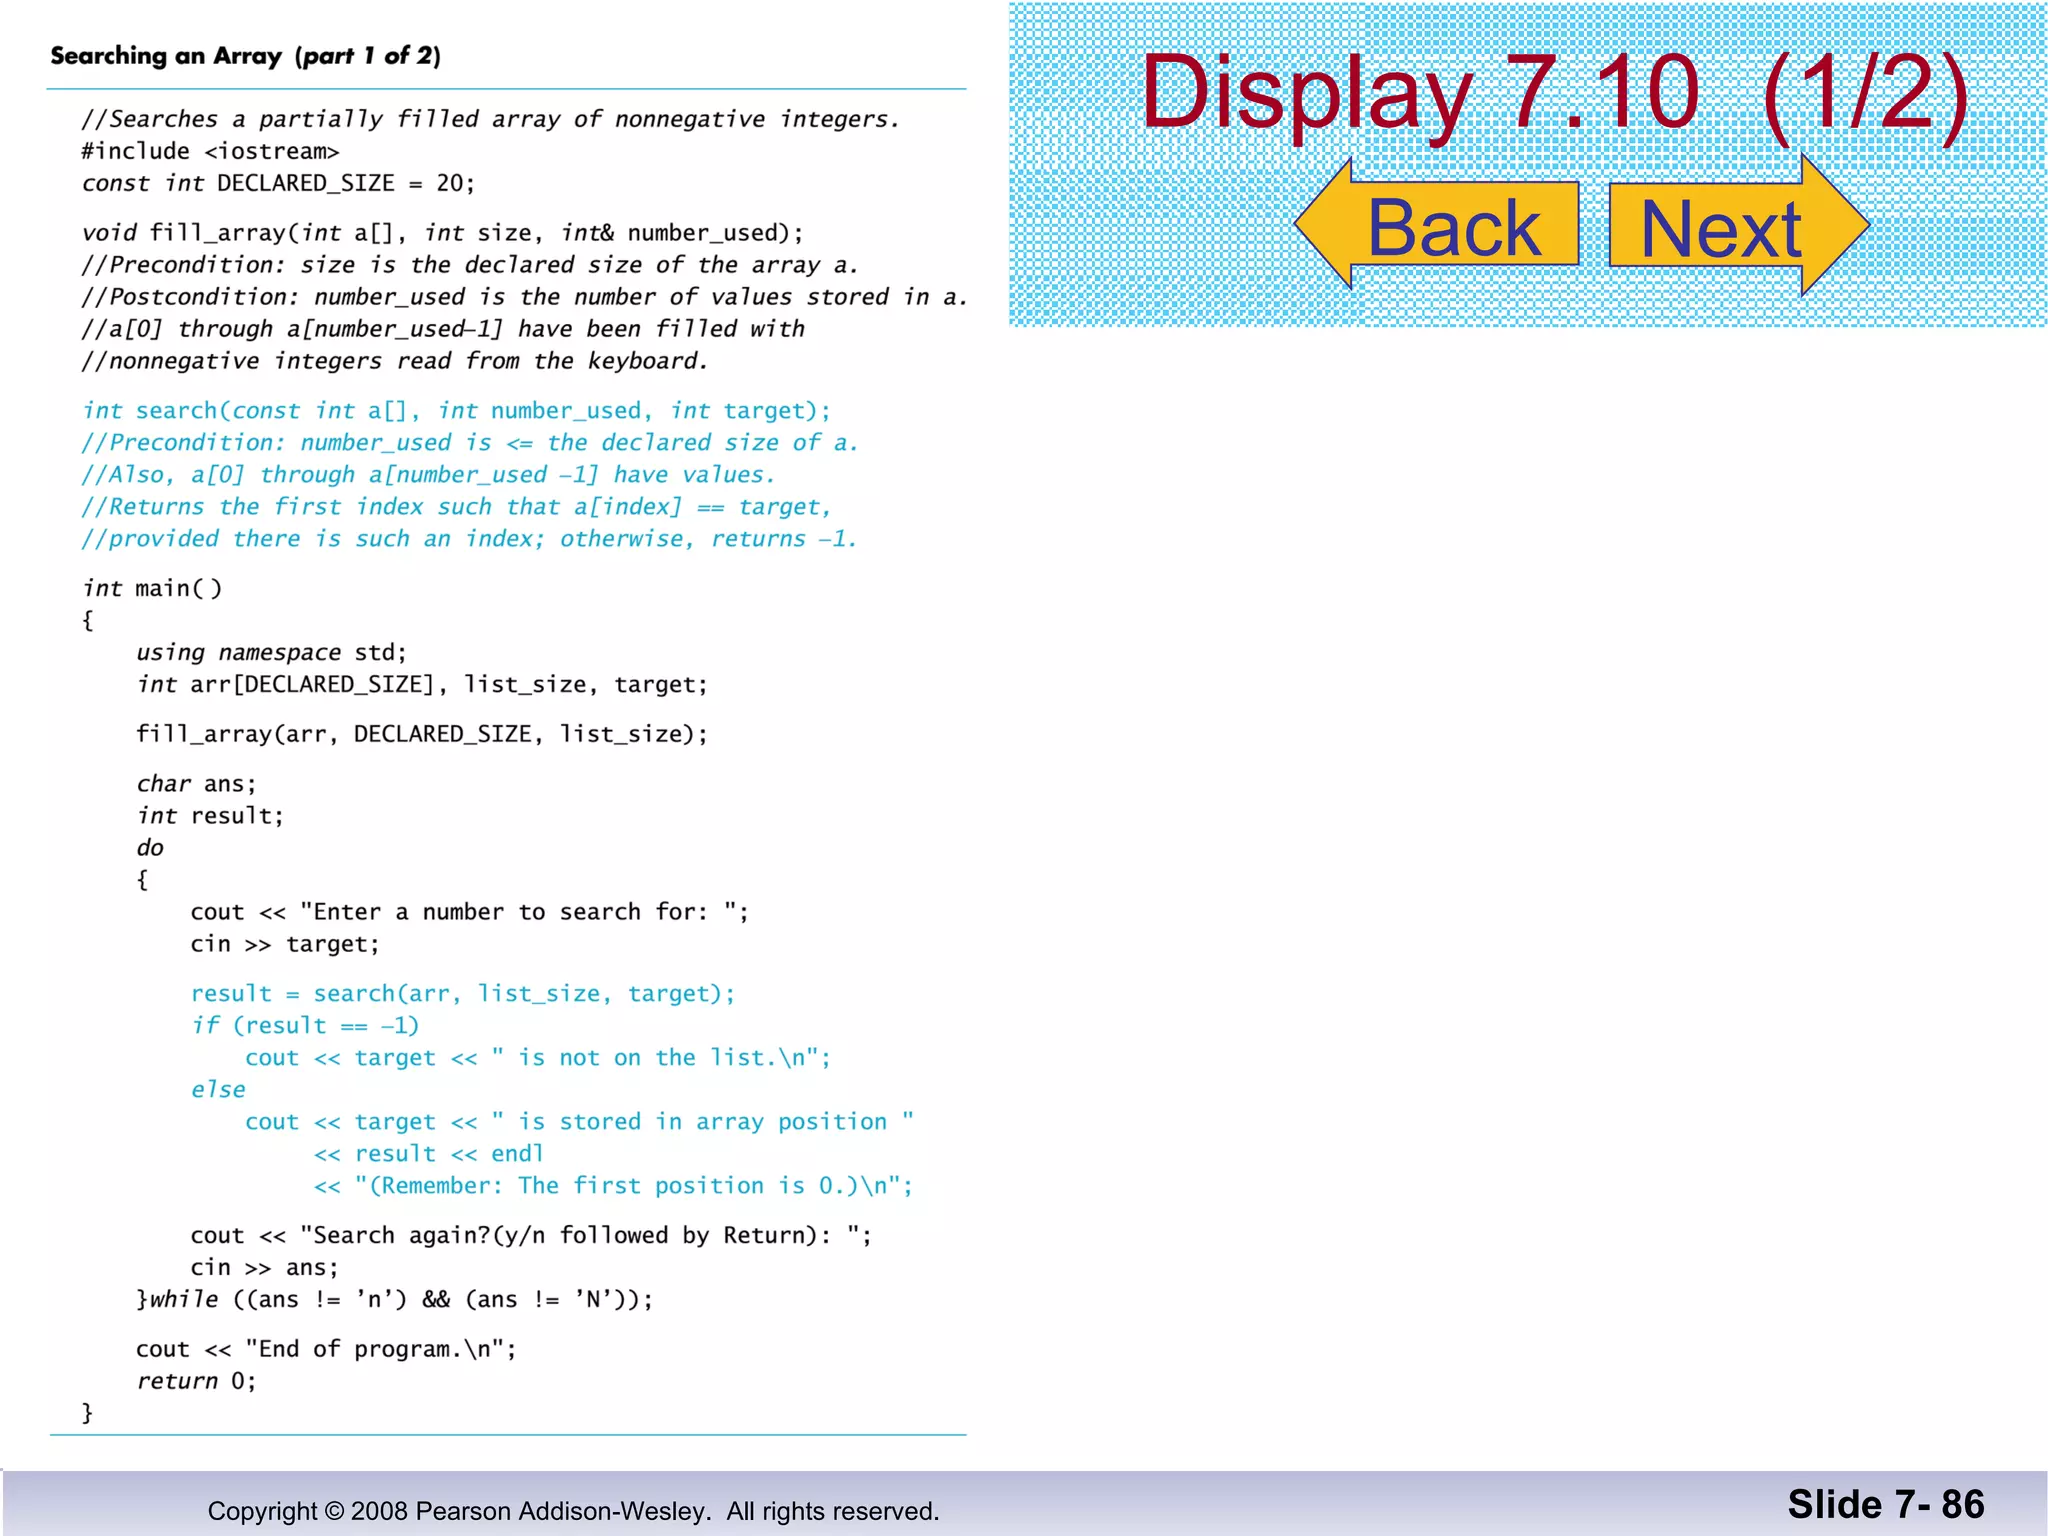Click the 'void fill_array' declaration line

pyautogui.click(x=443, y=233)
